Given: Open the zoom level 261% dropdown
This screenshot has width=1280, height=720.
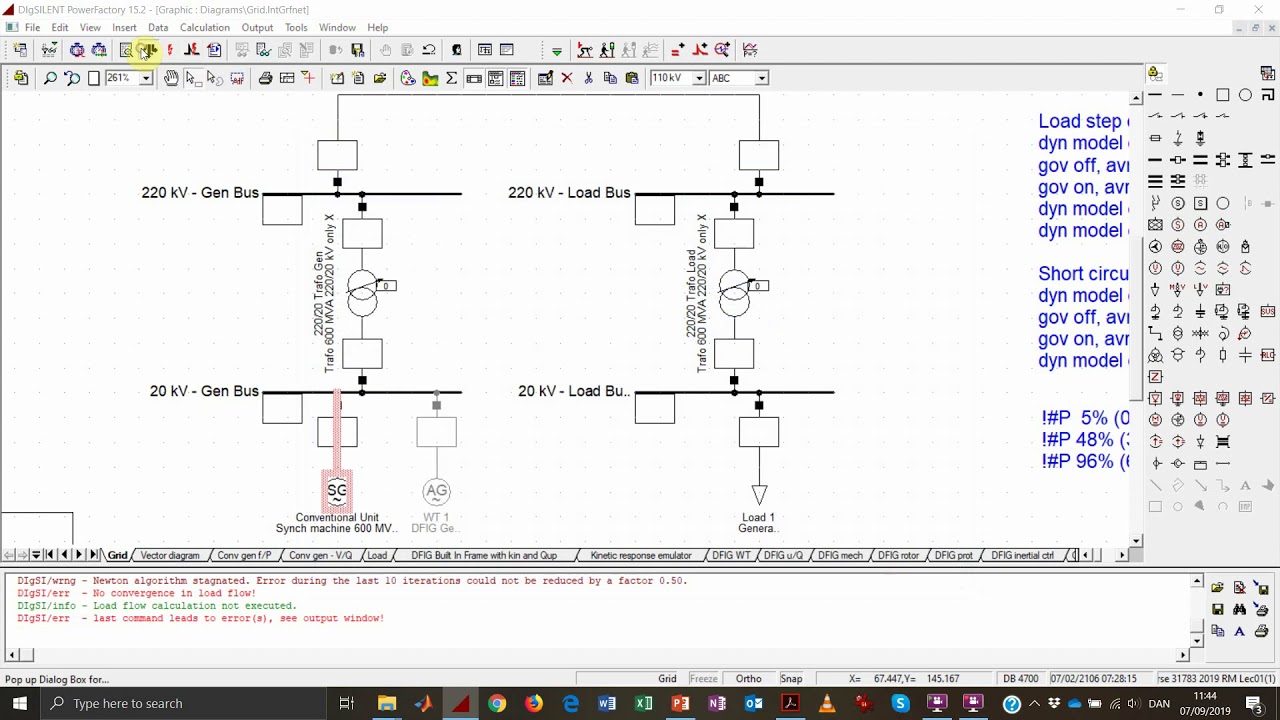Looking at the screenshot, I should (145, 78).
